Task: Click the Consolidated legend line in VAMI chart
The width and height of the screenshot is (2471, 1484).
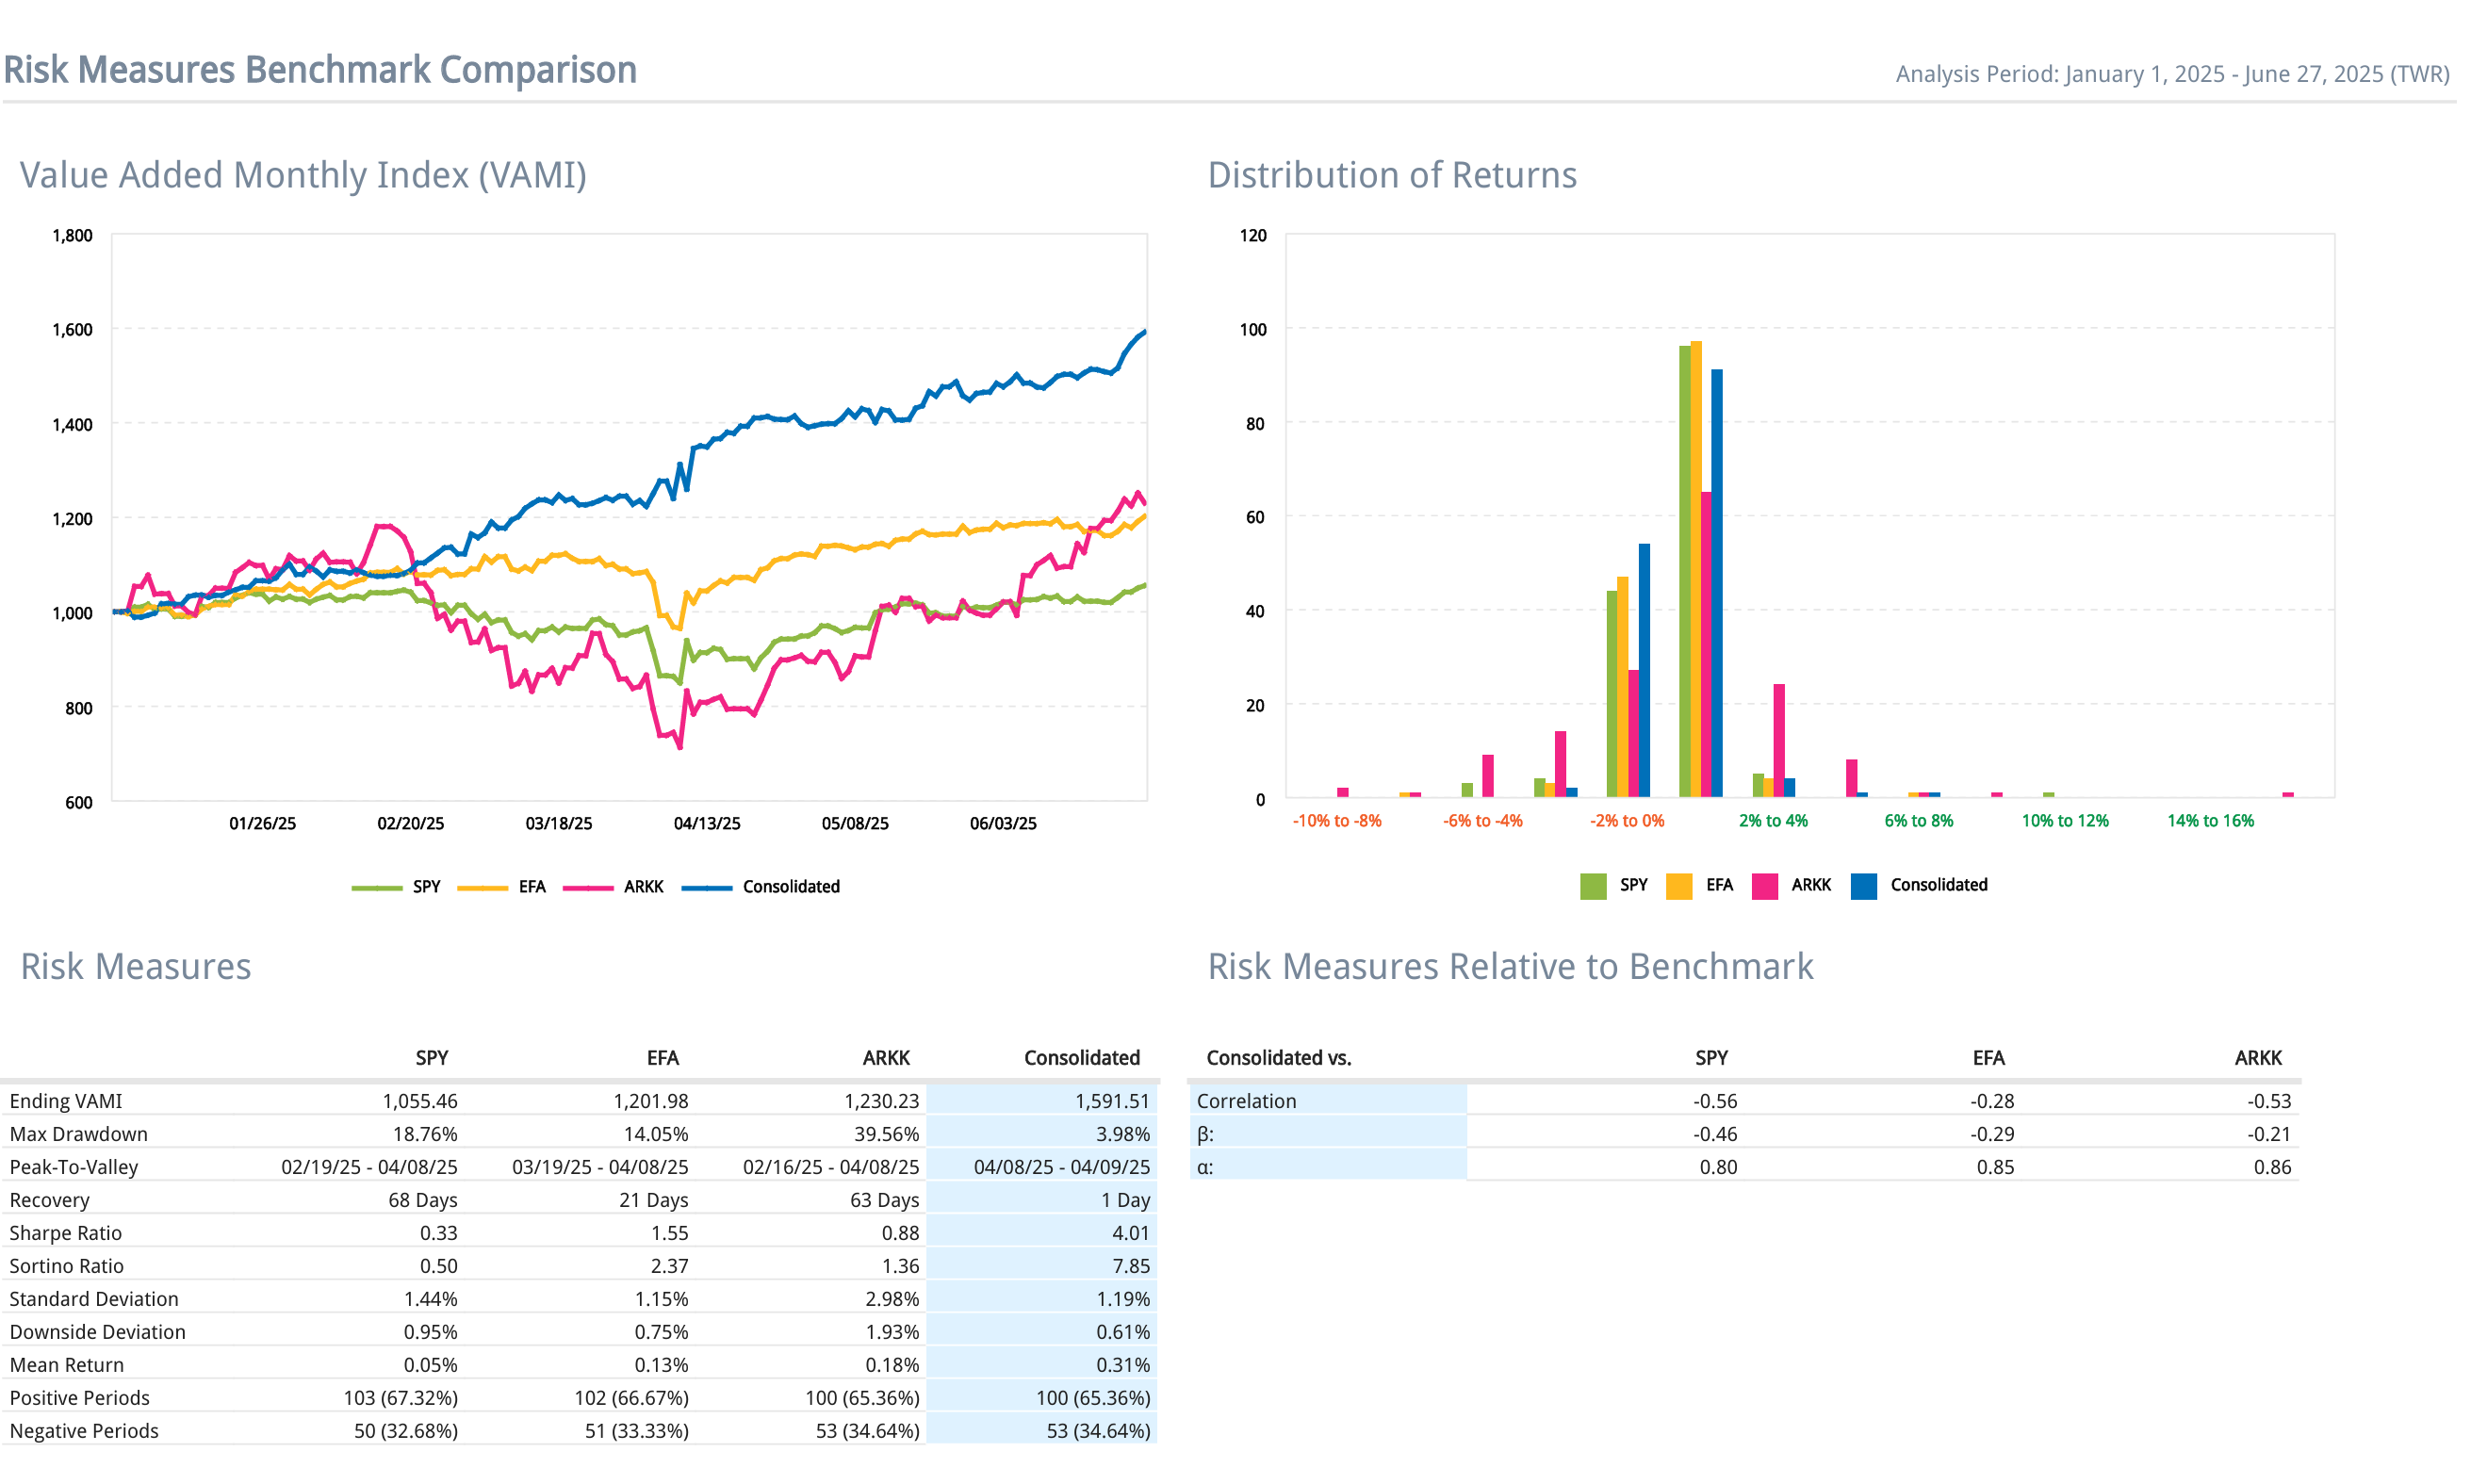Action: (x=706, y=887)
